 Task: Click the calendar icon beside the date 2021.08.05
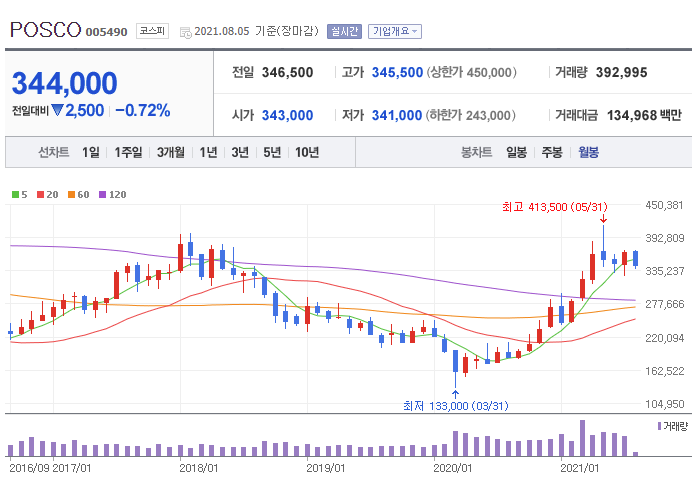pyautogui.click(x=186, y=32)
